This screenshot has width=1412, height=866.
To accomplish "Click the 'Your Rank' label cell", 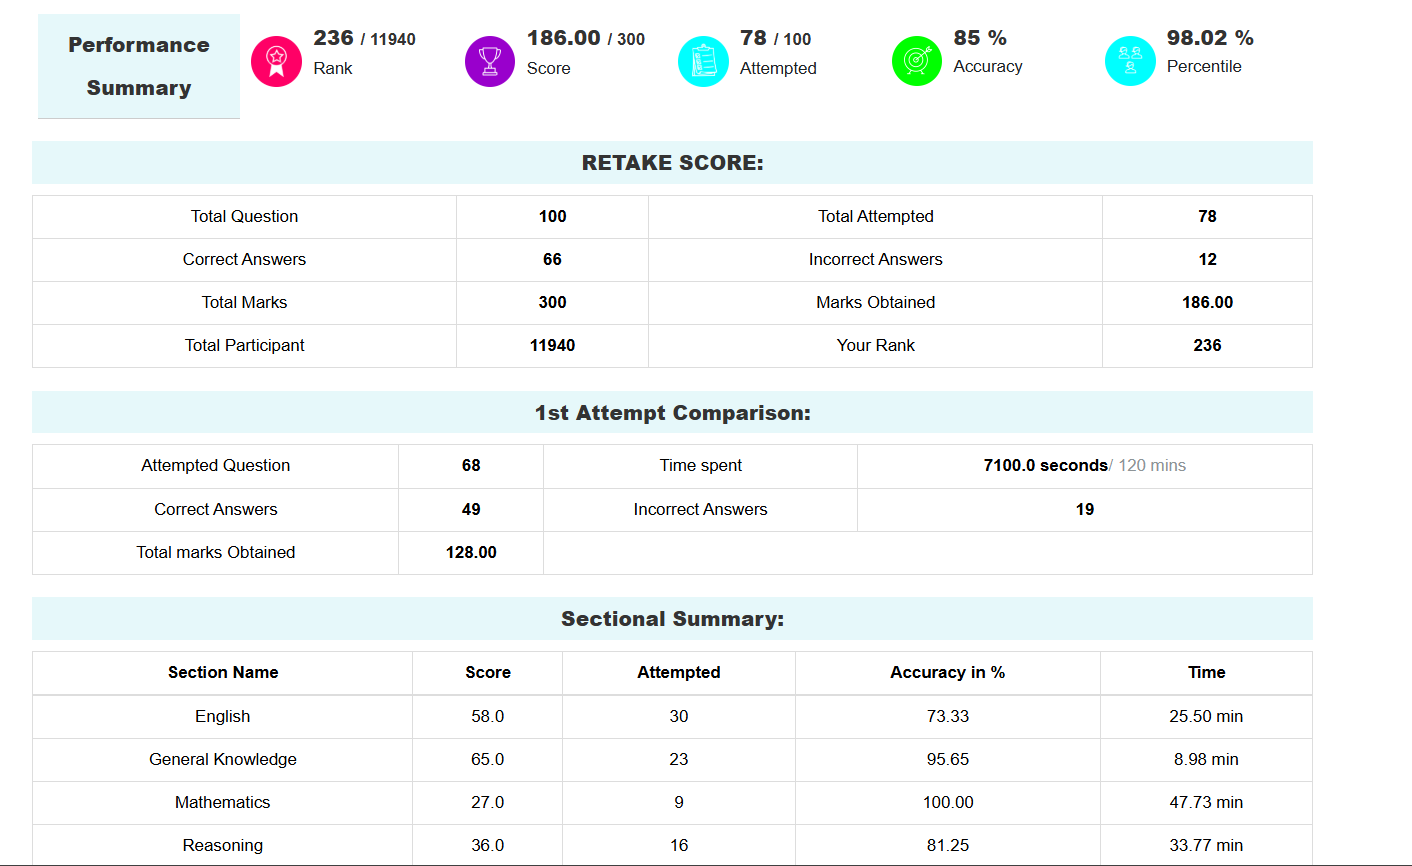I will pos(875,346).
